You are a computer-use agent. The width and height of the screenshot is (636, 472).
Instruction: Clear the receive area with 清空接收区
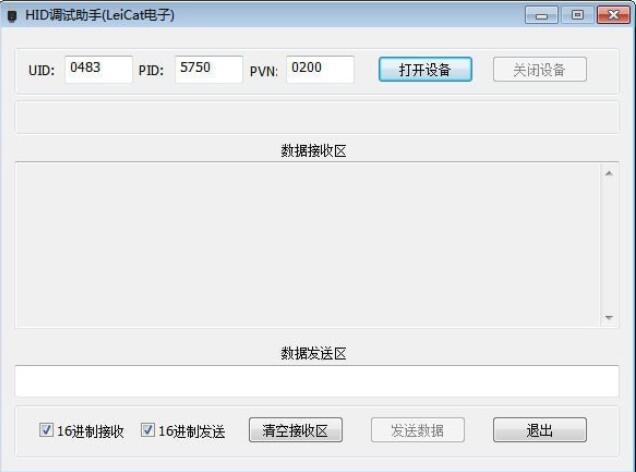[295, 430]
